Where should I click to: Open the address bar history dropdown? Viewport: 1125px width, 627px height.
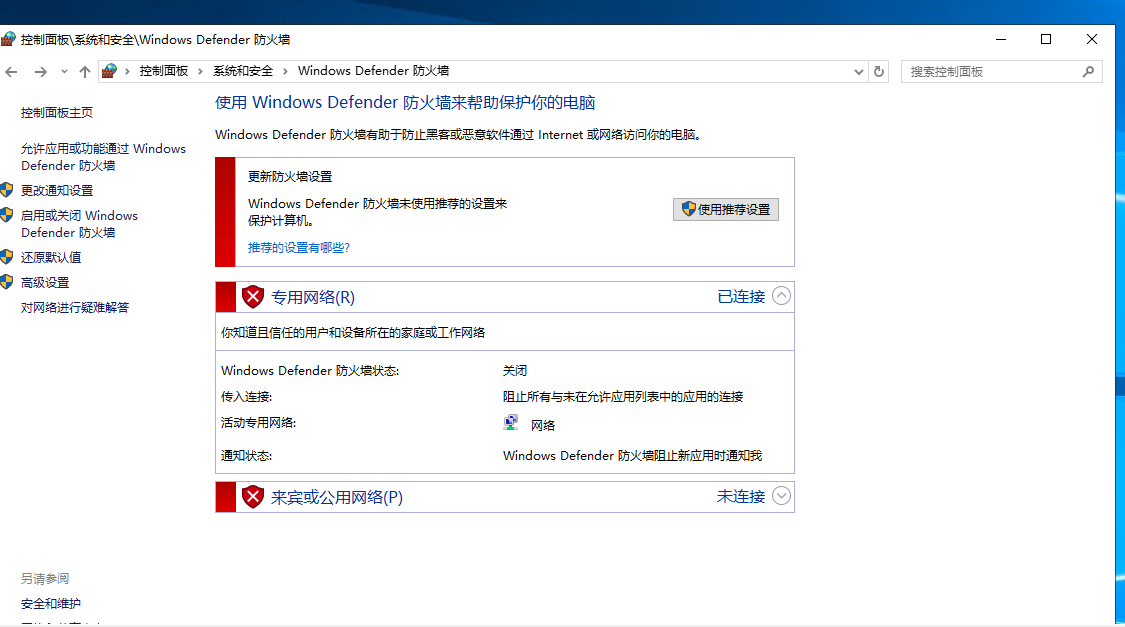click(x=859, y=72)
